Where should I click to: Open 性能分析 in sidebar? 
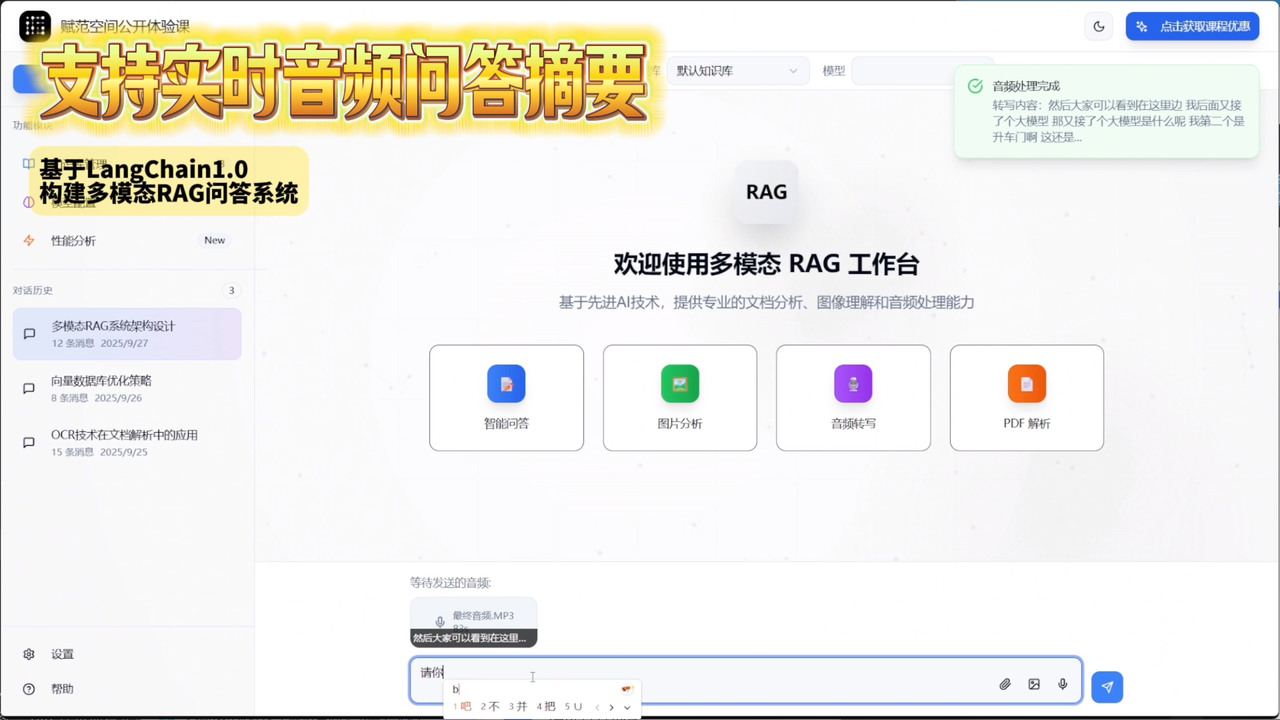point(127,241)
